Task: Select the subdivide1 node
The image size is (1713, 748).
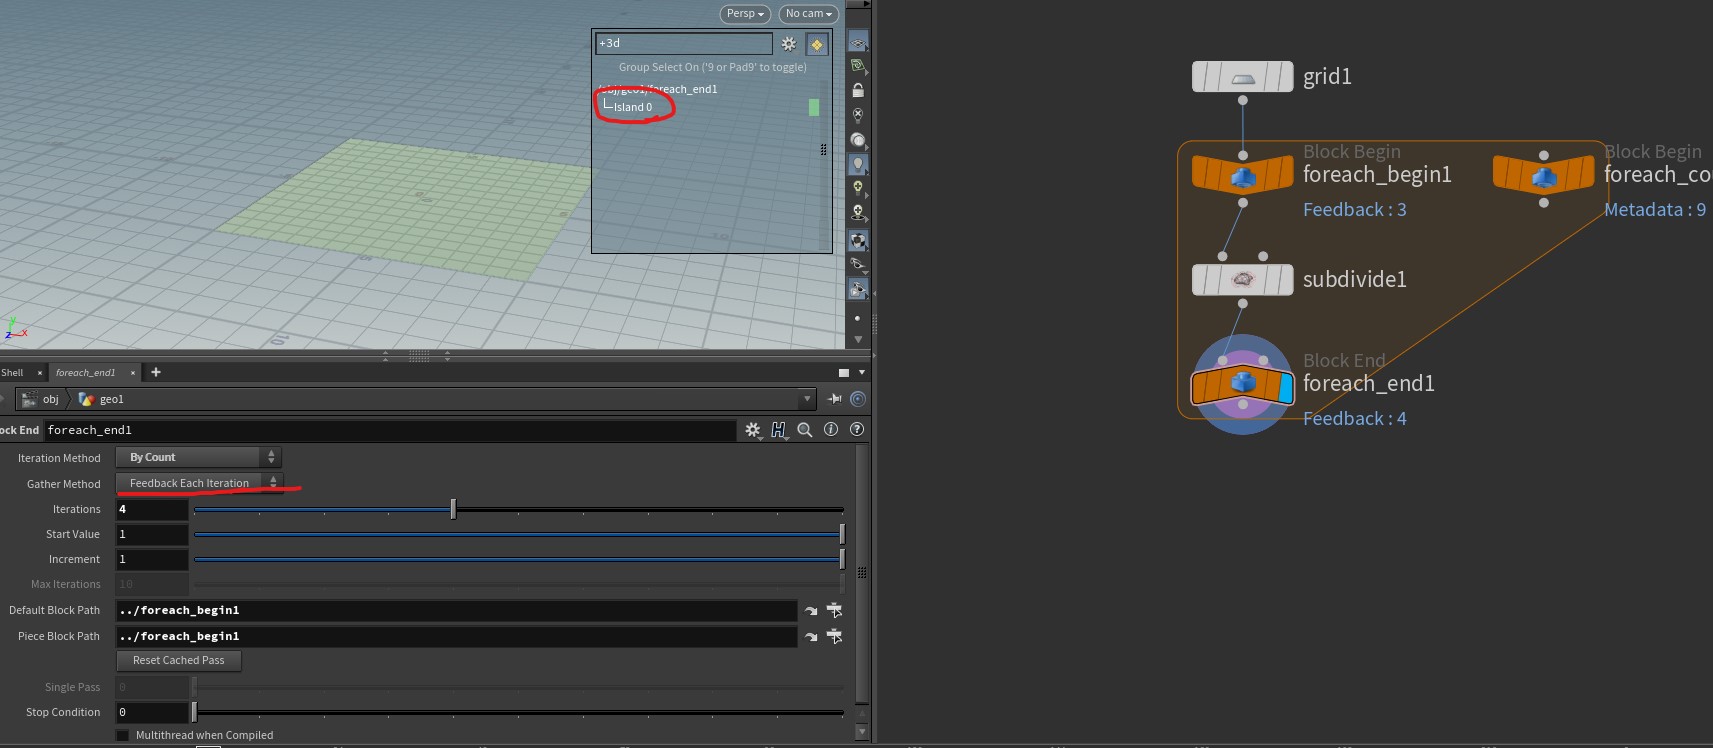Action: pos(1242,279)
